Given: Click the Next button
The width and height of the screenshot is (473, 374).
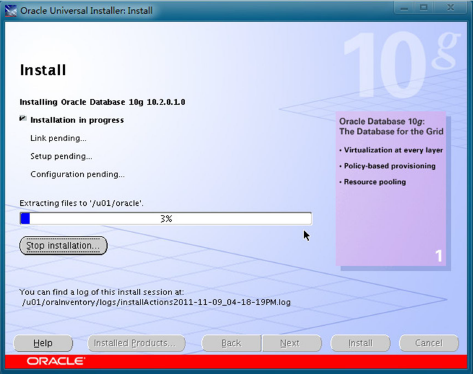Looking at the screenshot, I should pos(292,343).
